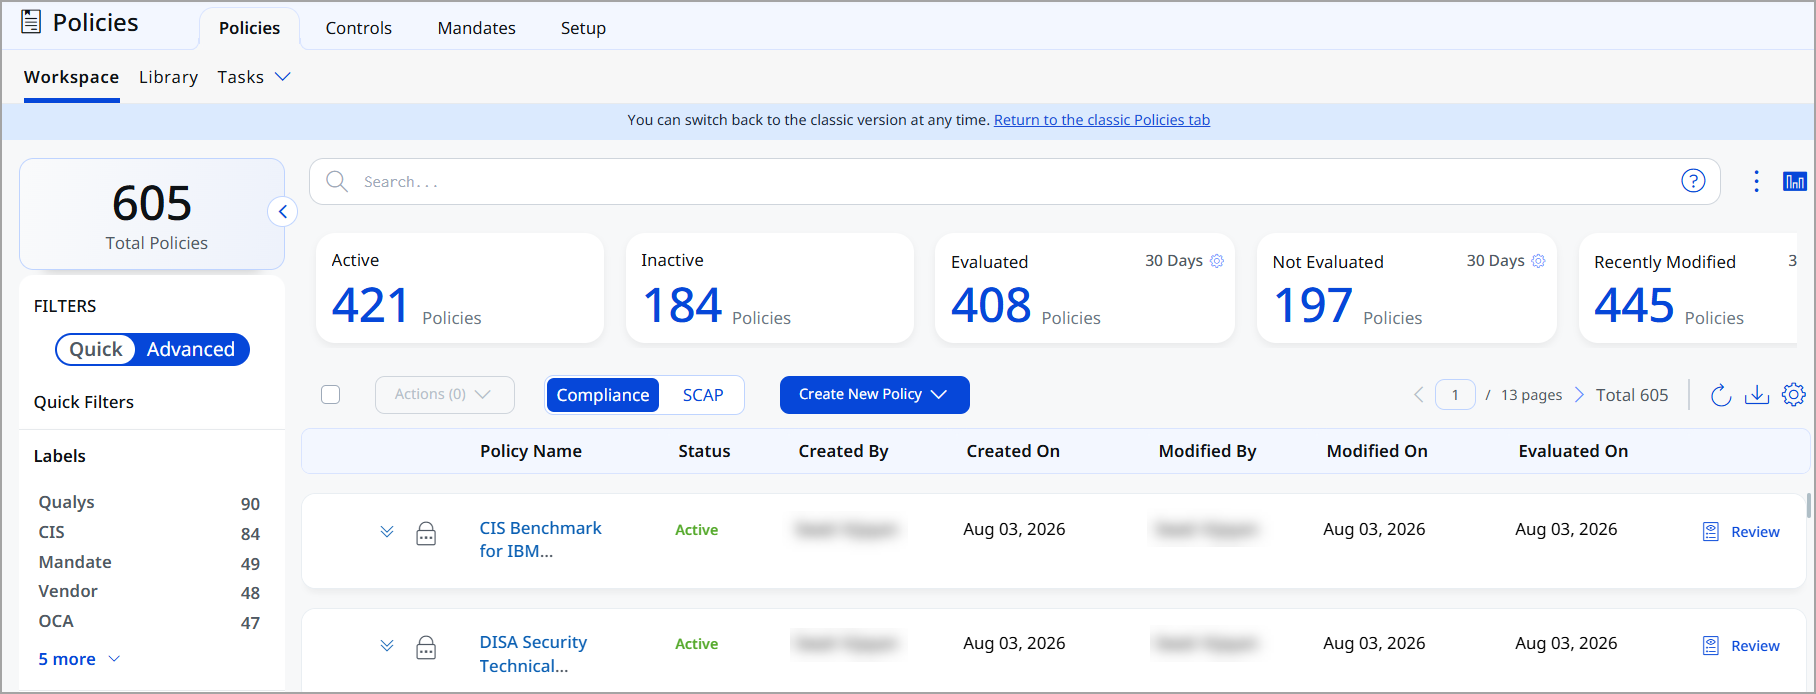Switch to the Library sub-tab
The width and height of the screenshot is (1816, 694).
pyautogui.click(x=168, y=77)
